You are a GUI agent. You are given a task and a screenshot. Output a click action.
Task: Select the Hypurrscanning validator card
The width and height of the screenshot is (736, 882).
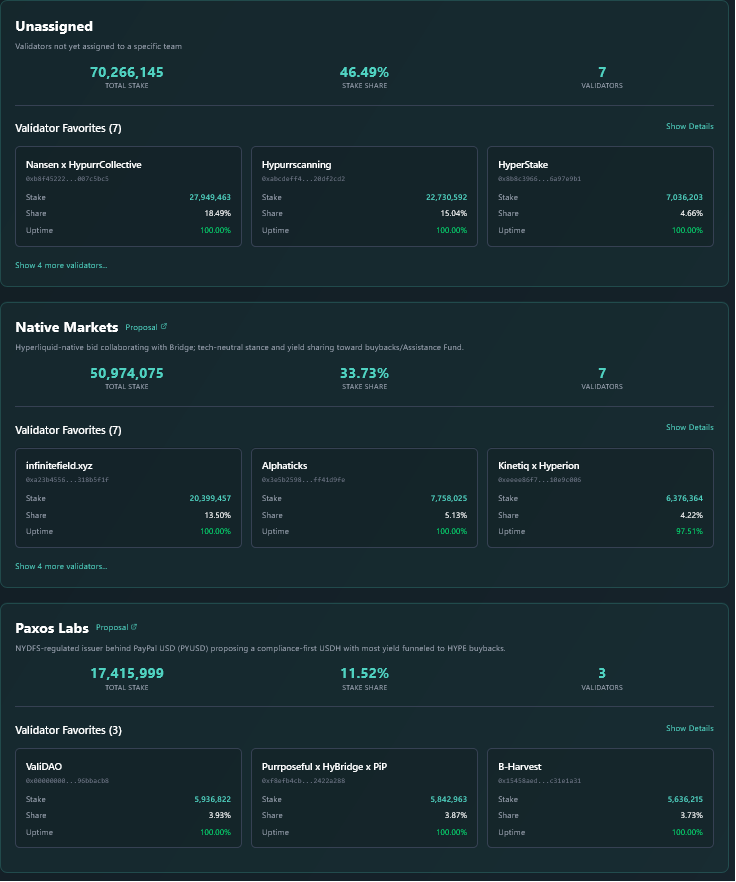point(364,197)
